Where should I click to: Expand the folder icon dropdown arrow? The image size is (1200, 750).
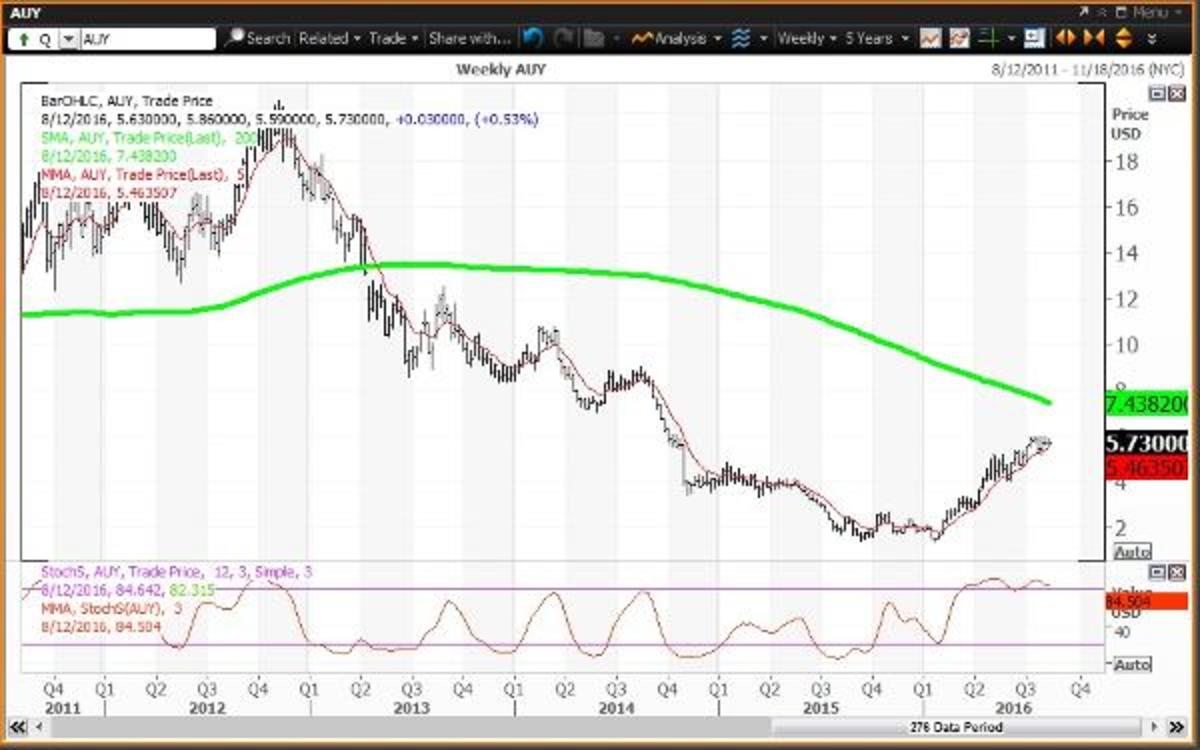coord(616,39)
